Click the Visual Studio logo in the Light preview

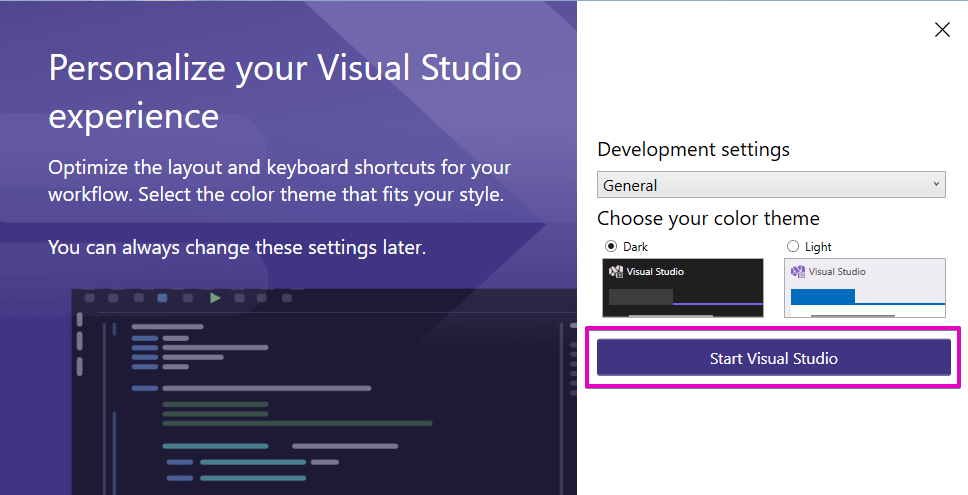click(798, 271)
